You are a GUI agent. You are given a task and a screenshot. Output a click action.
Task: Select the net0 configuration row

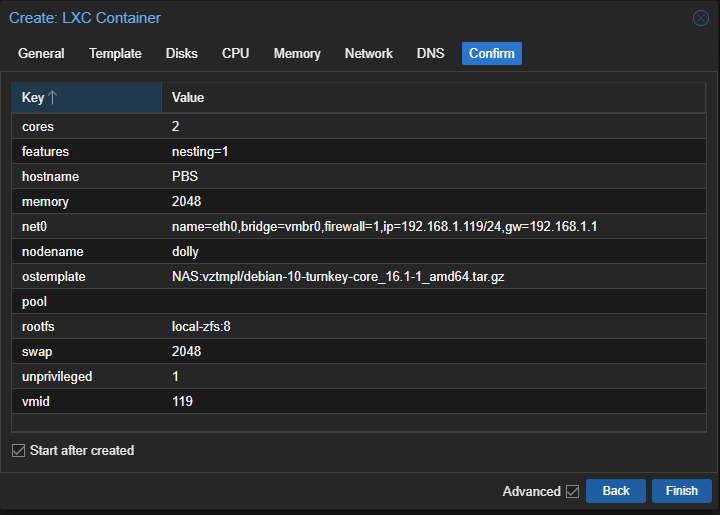[x=359, y=226]
